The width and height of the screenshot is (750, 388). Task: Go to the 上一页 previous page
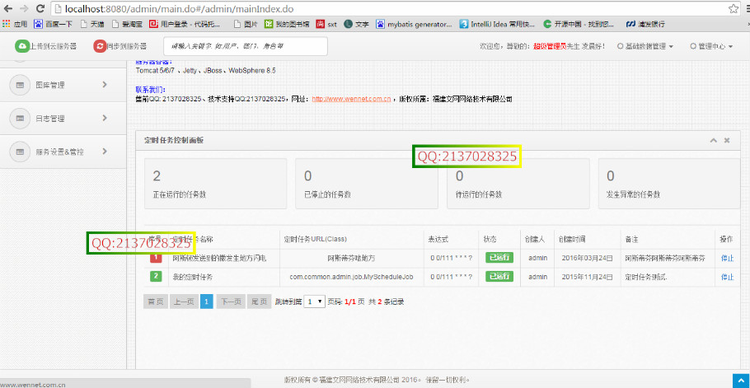184,302
